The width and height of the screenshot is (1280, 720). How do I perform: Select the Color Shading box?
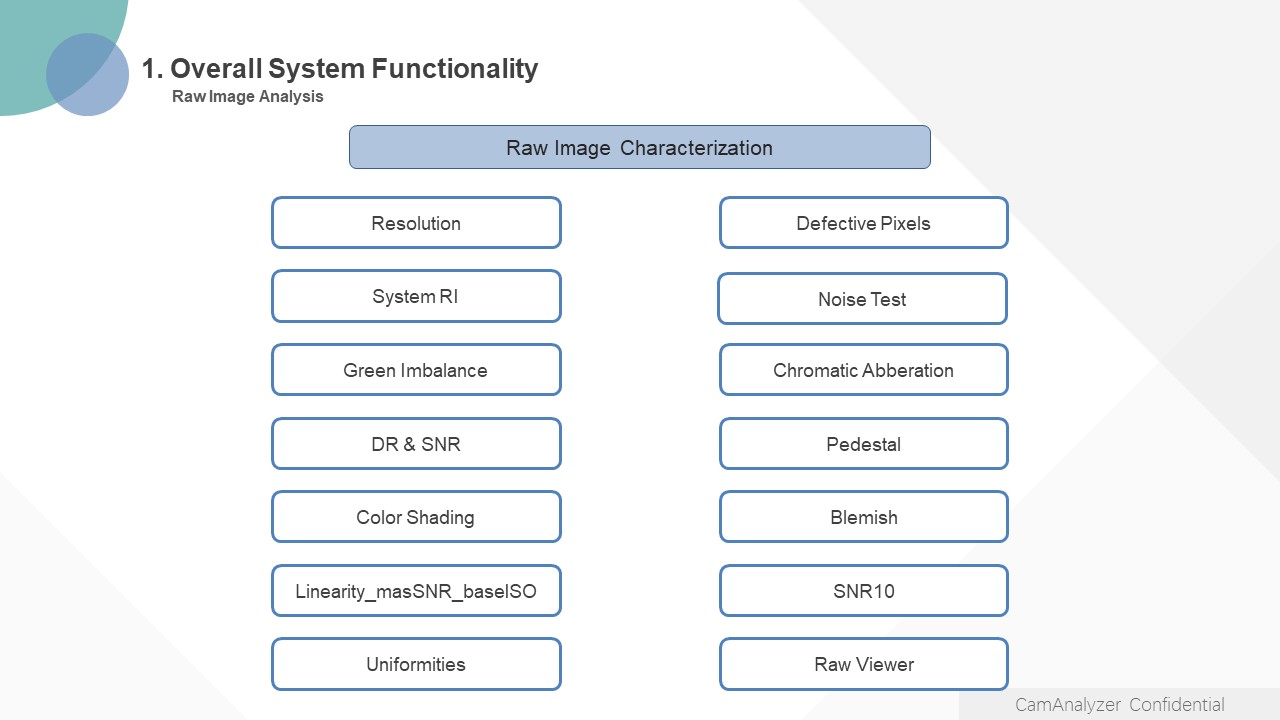pos(416,517)
